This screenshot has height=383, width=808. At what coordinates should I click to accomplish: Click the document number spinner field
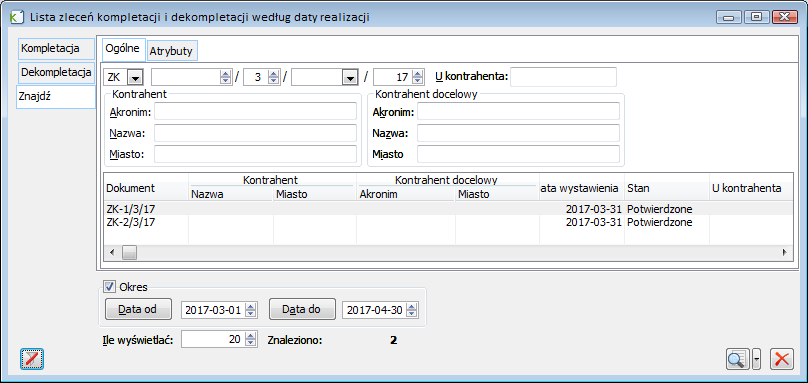pyautogui.click(x=191, y=77)
